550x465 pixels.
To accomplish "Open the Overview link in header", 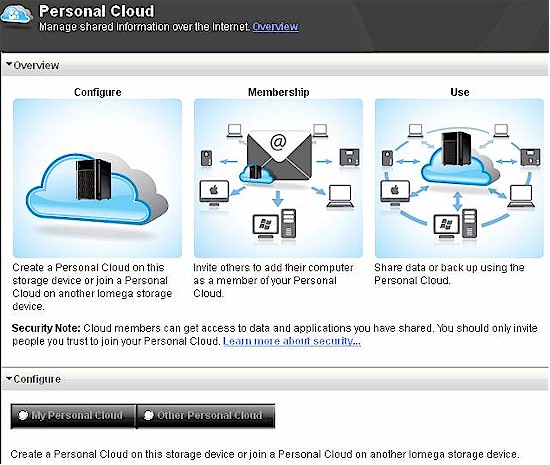I will 275,27.
